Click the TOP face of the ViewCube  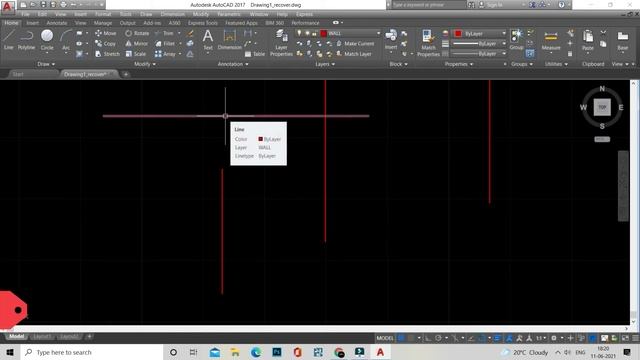point(602,107)
